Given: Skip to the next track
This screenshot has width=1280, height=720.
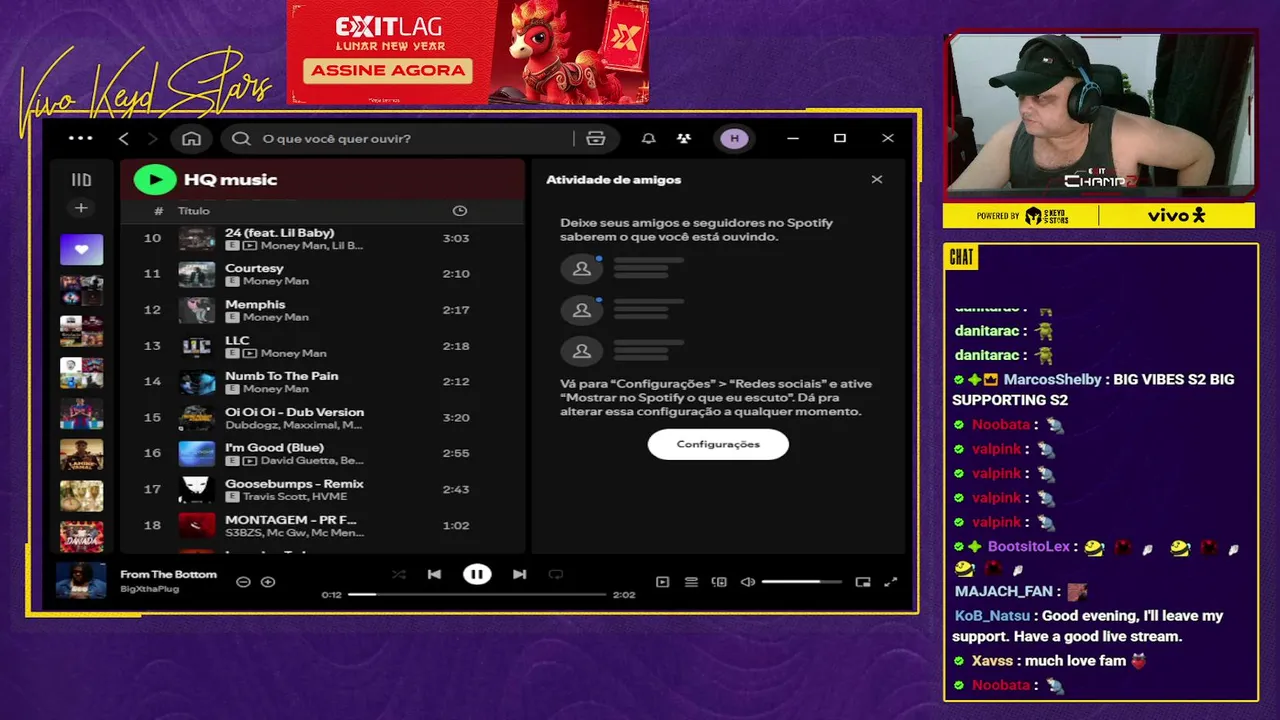Looking at the screenshot, I should (x=519, y=574).
